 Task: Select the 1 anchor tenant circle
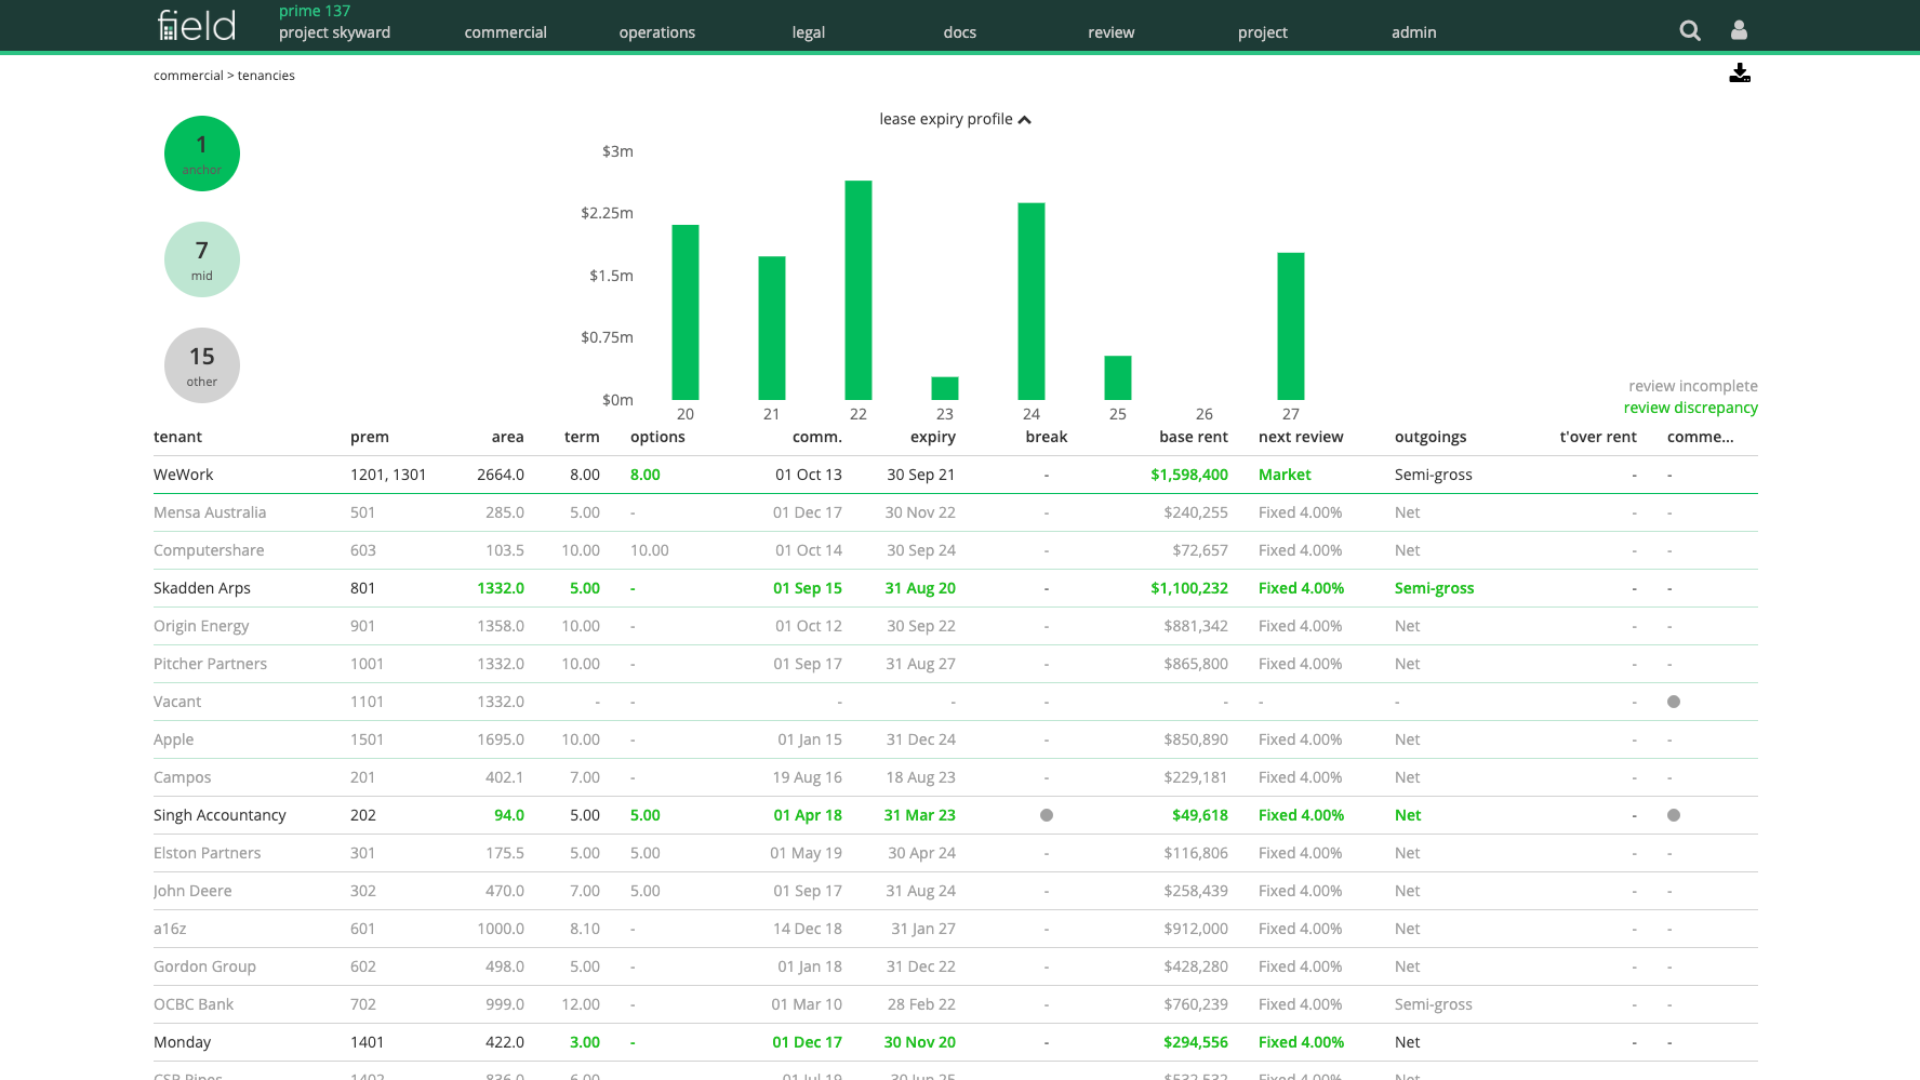coord(202,154)
